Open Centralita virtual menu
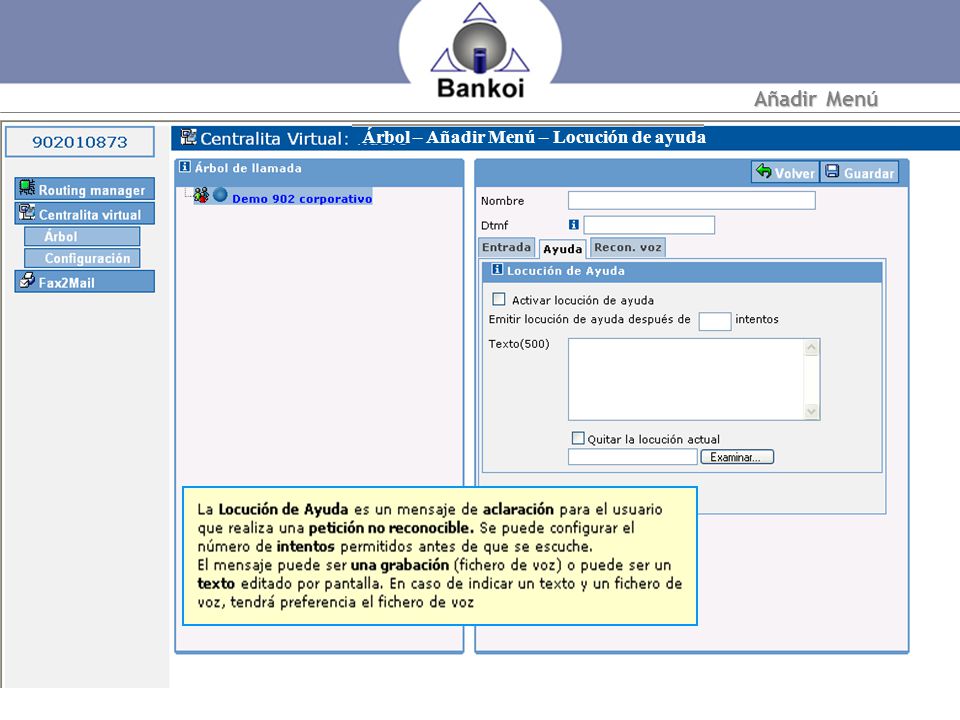The height and width of the screenshot is (720, 960). 84,213
